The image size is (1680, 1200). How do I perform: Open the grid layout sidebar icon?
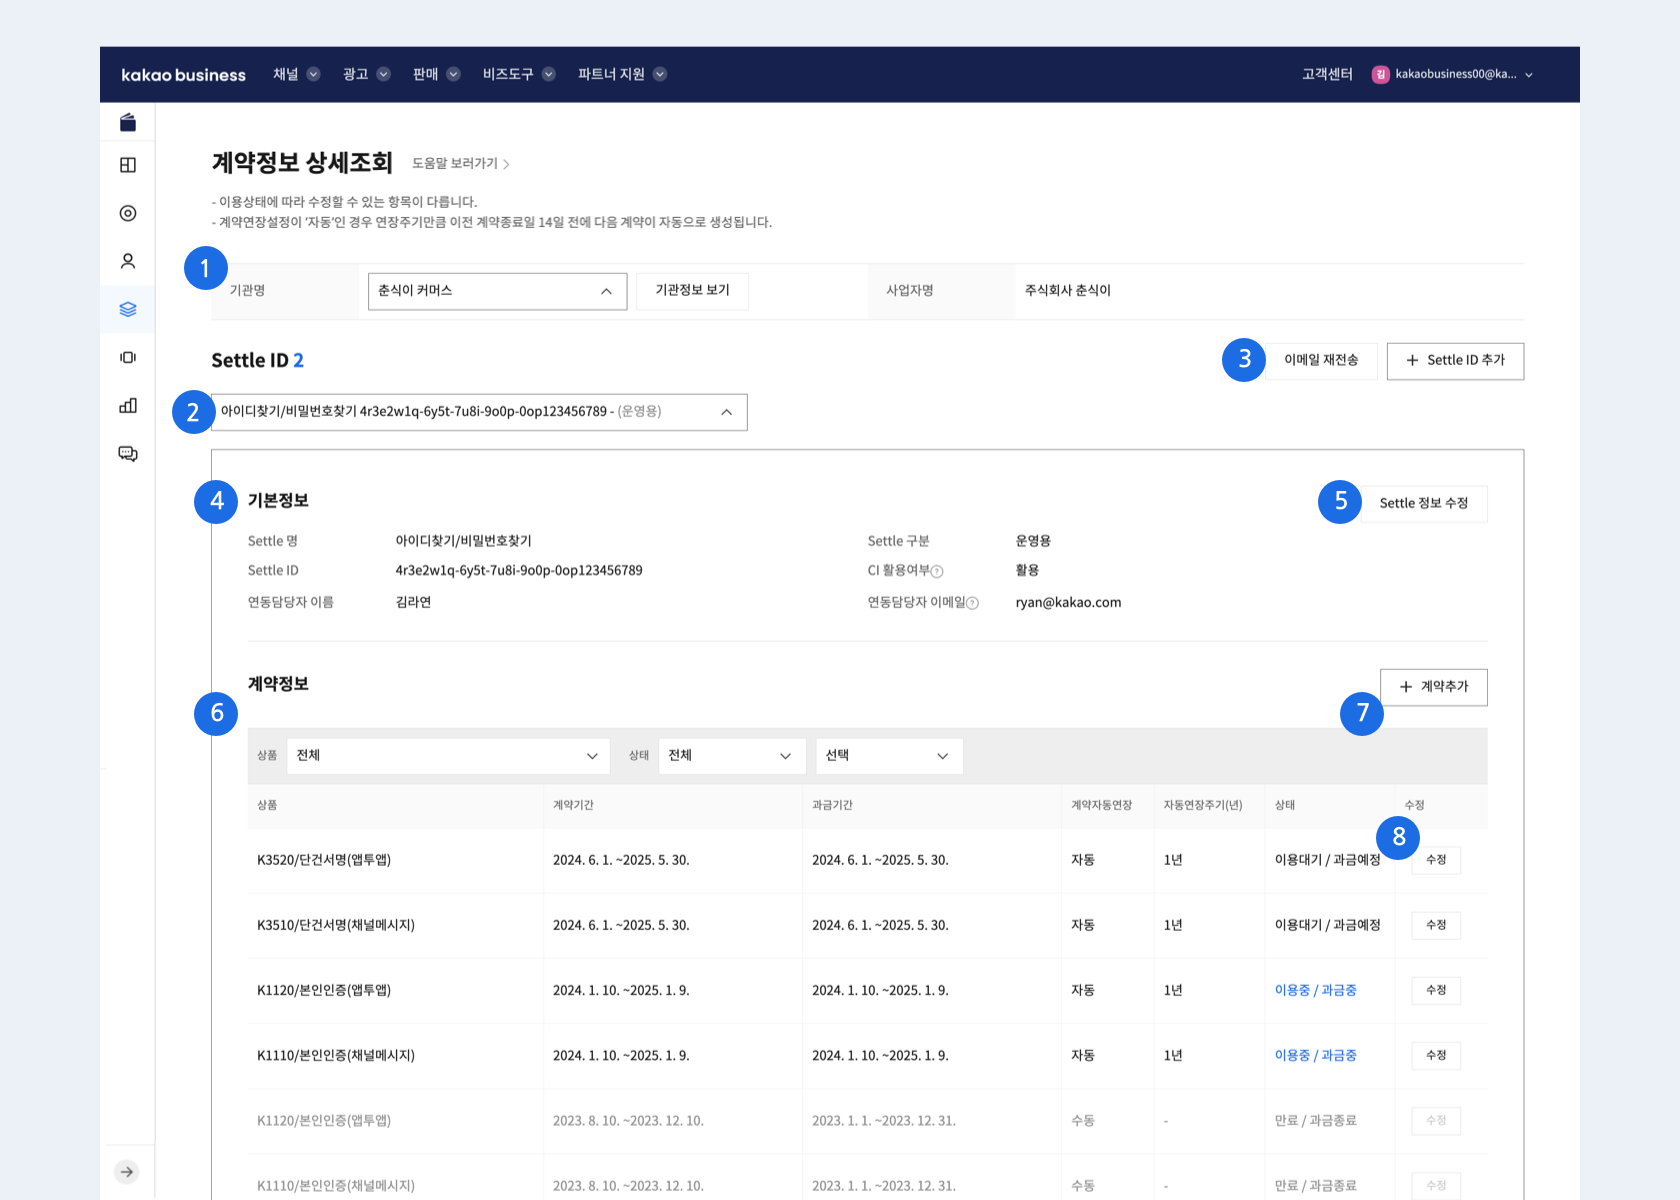[127, 165]
